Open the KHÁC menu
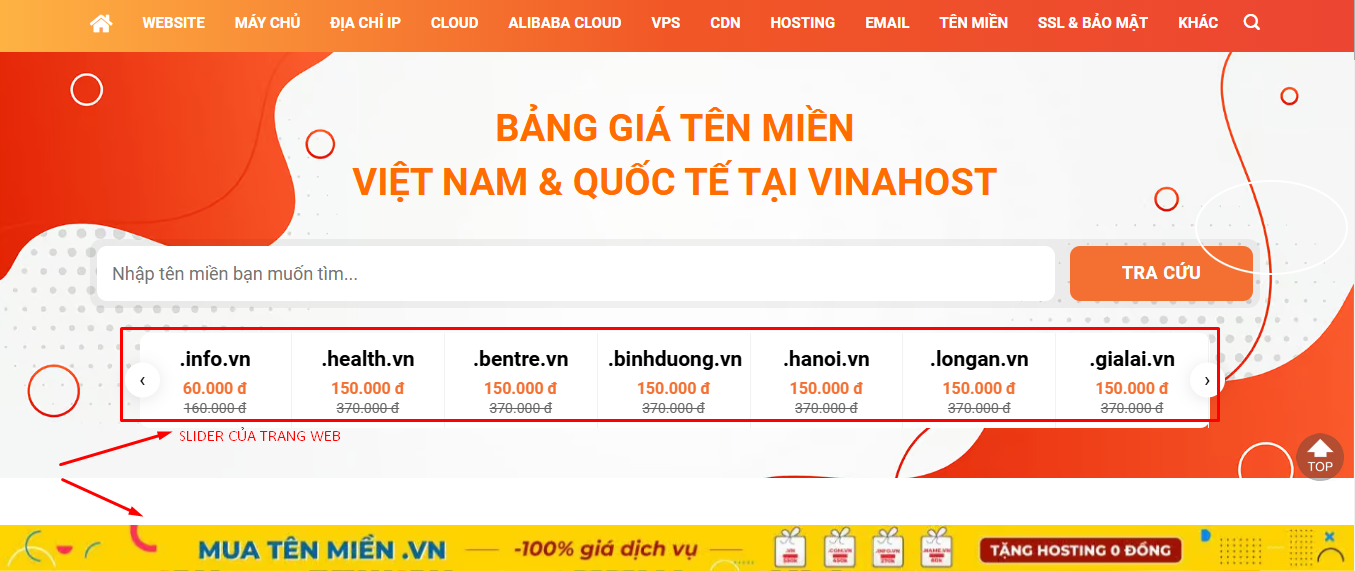Viewport: 1355px width, 571px height. [1198, 22]
